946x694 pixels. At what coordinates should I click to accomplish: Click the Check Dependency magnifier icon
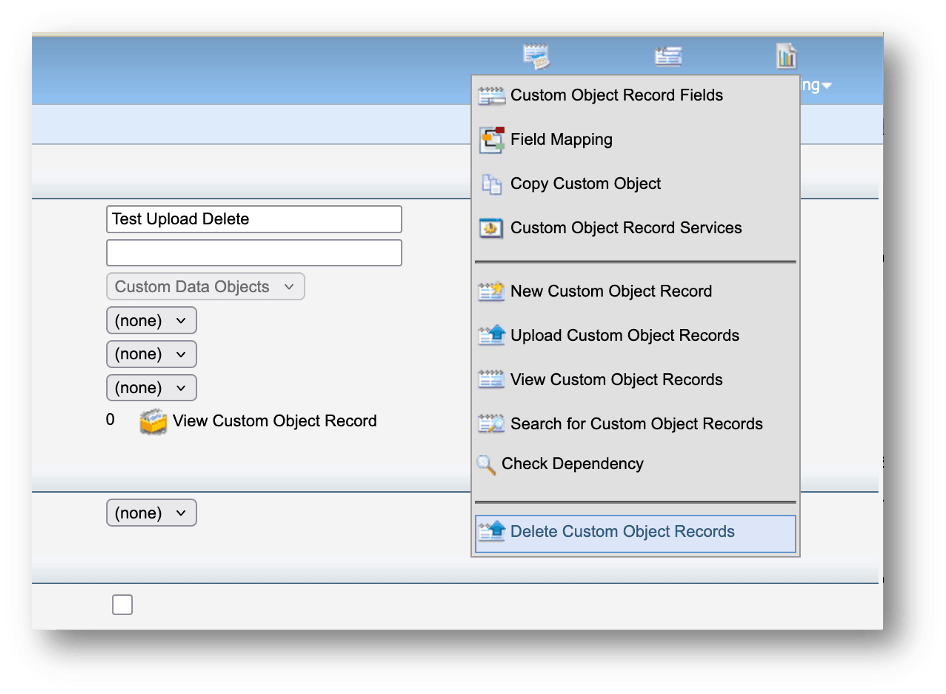(x=486, y=465)
